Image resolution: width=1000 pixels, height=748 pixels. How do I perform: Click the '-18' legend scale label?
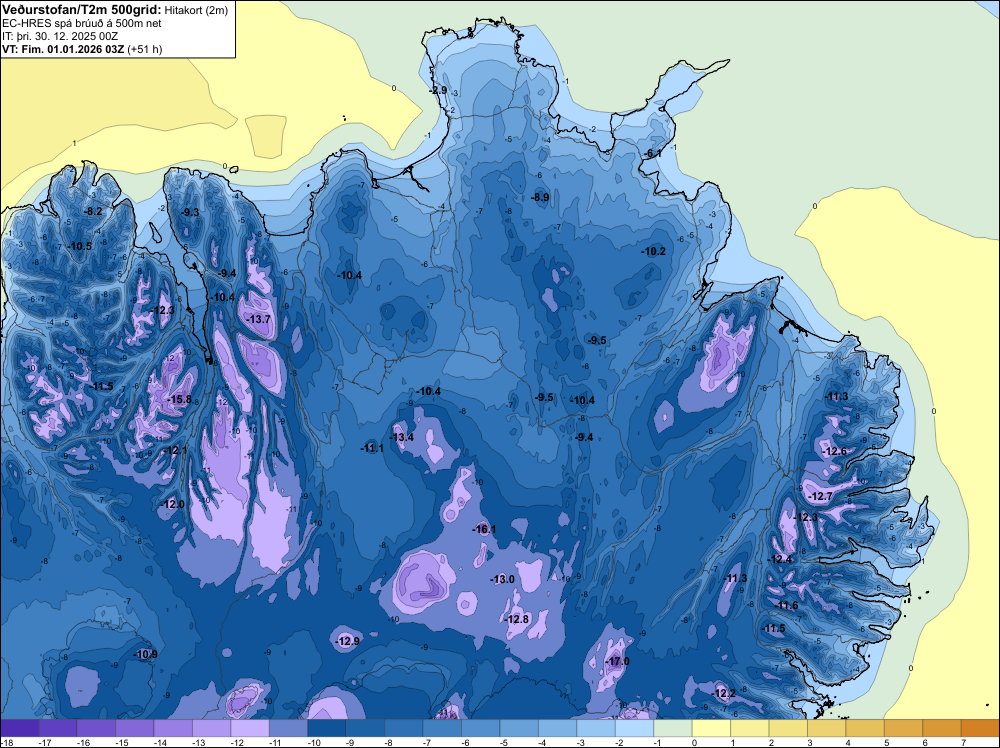pos(7,742)
